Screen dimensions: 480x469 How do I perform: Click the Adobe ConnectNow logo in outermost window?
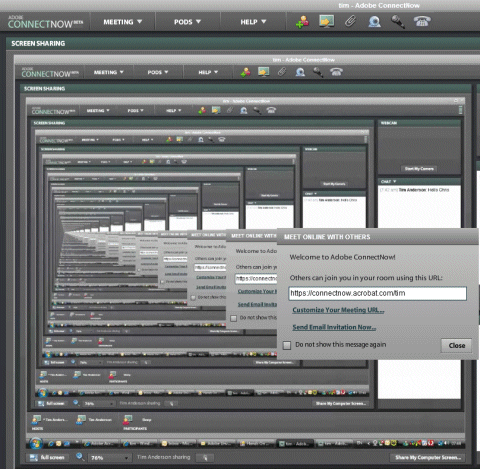[45, 22]
